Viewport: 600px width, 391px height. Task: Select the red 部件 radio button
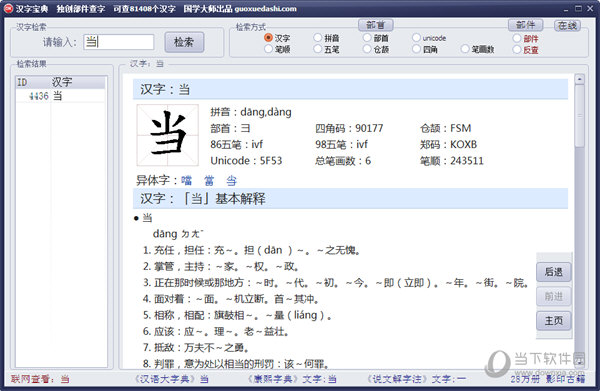click(517, 38)
